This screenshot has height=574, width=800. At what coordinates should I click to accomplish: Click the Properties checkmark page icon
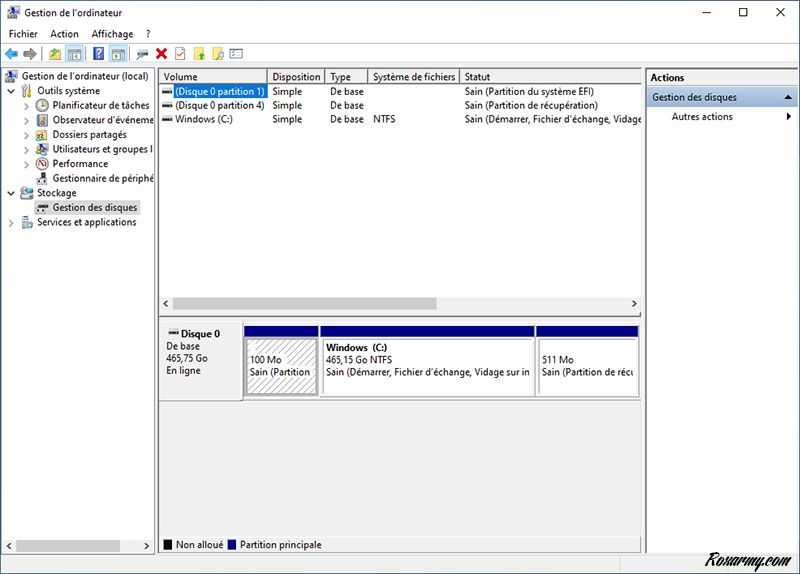click(180, 54)
